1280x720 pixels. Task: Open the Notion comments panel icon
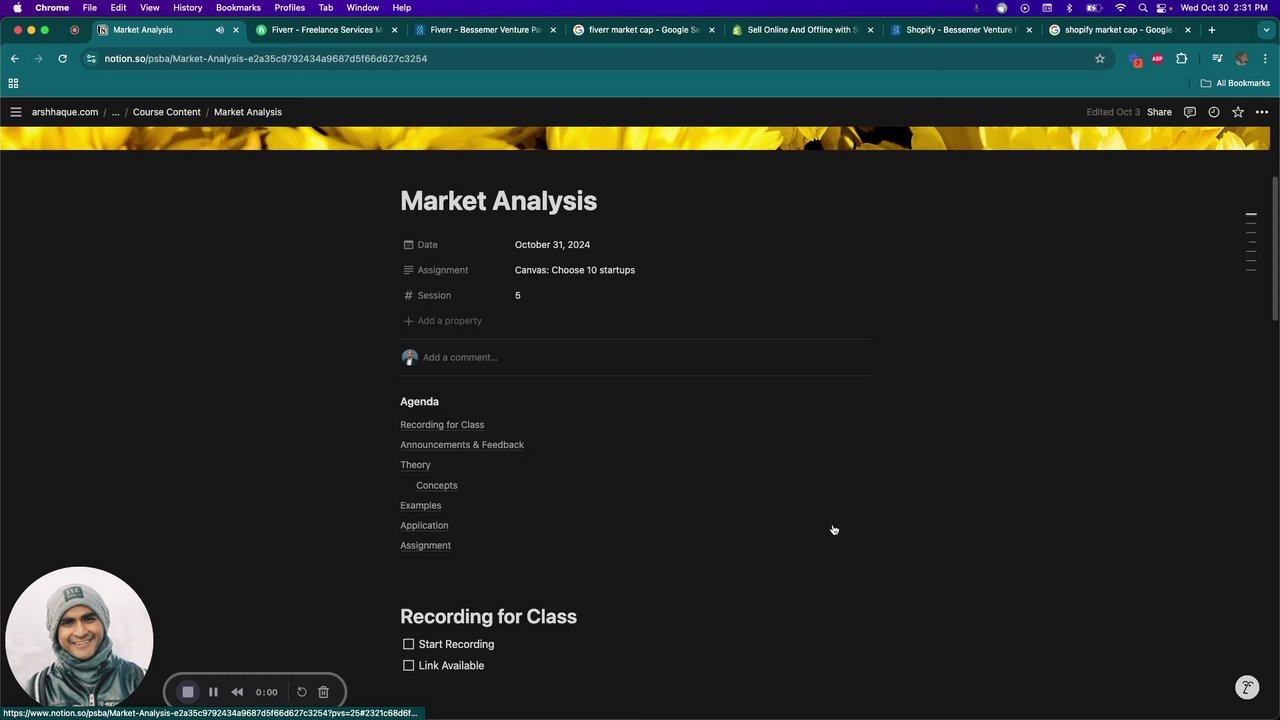point(1190,112)
